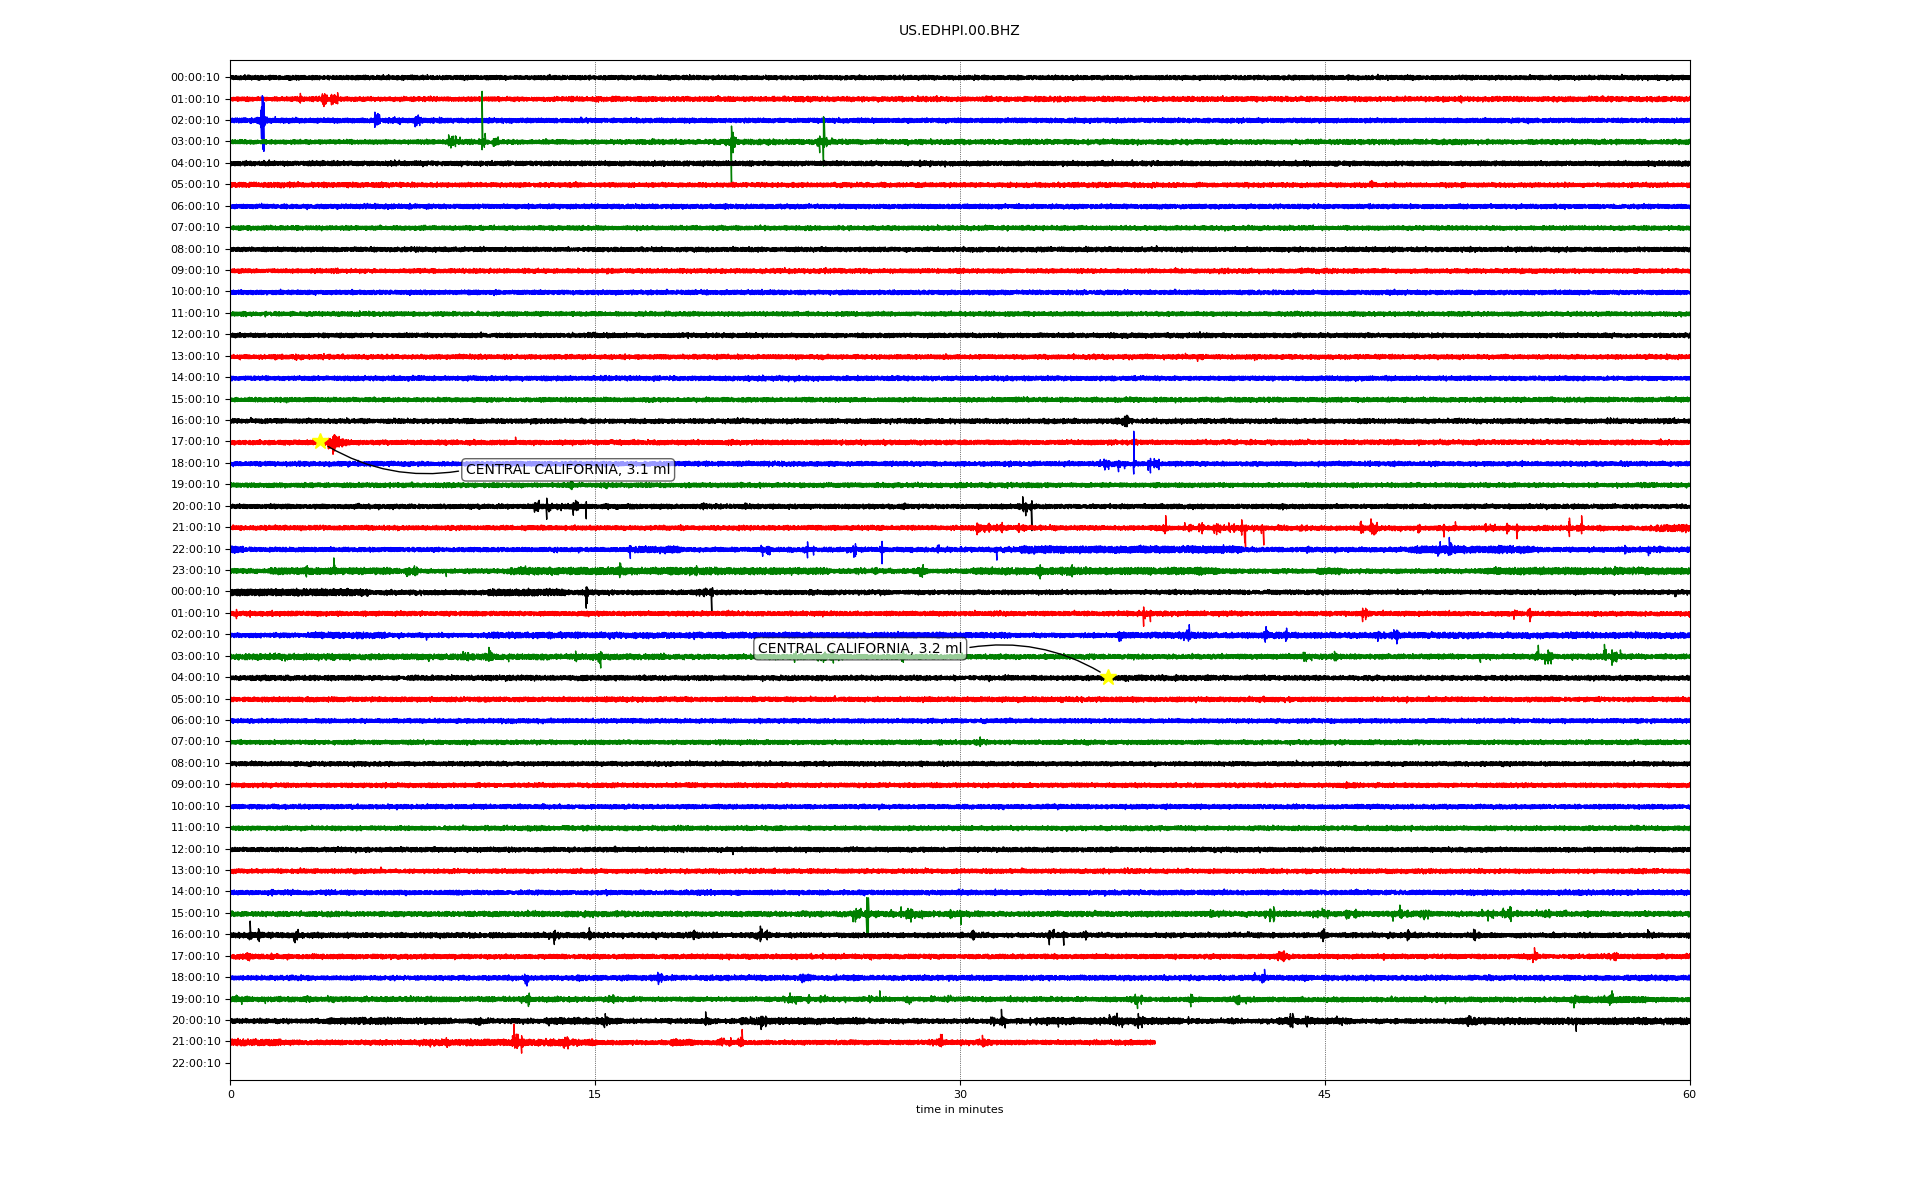The width and height of the screenshot is (1920, 1200).
Task: Click the yellow star on the 04:00:10 black trace
Action: [x=1108, y=678]
